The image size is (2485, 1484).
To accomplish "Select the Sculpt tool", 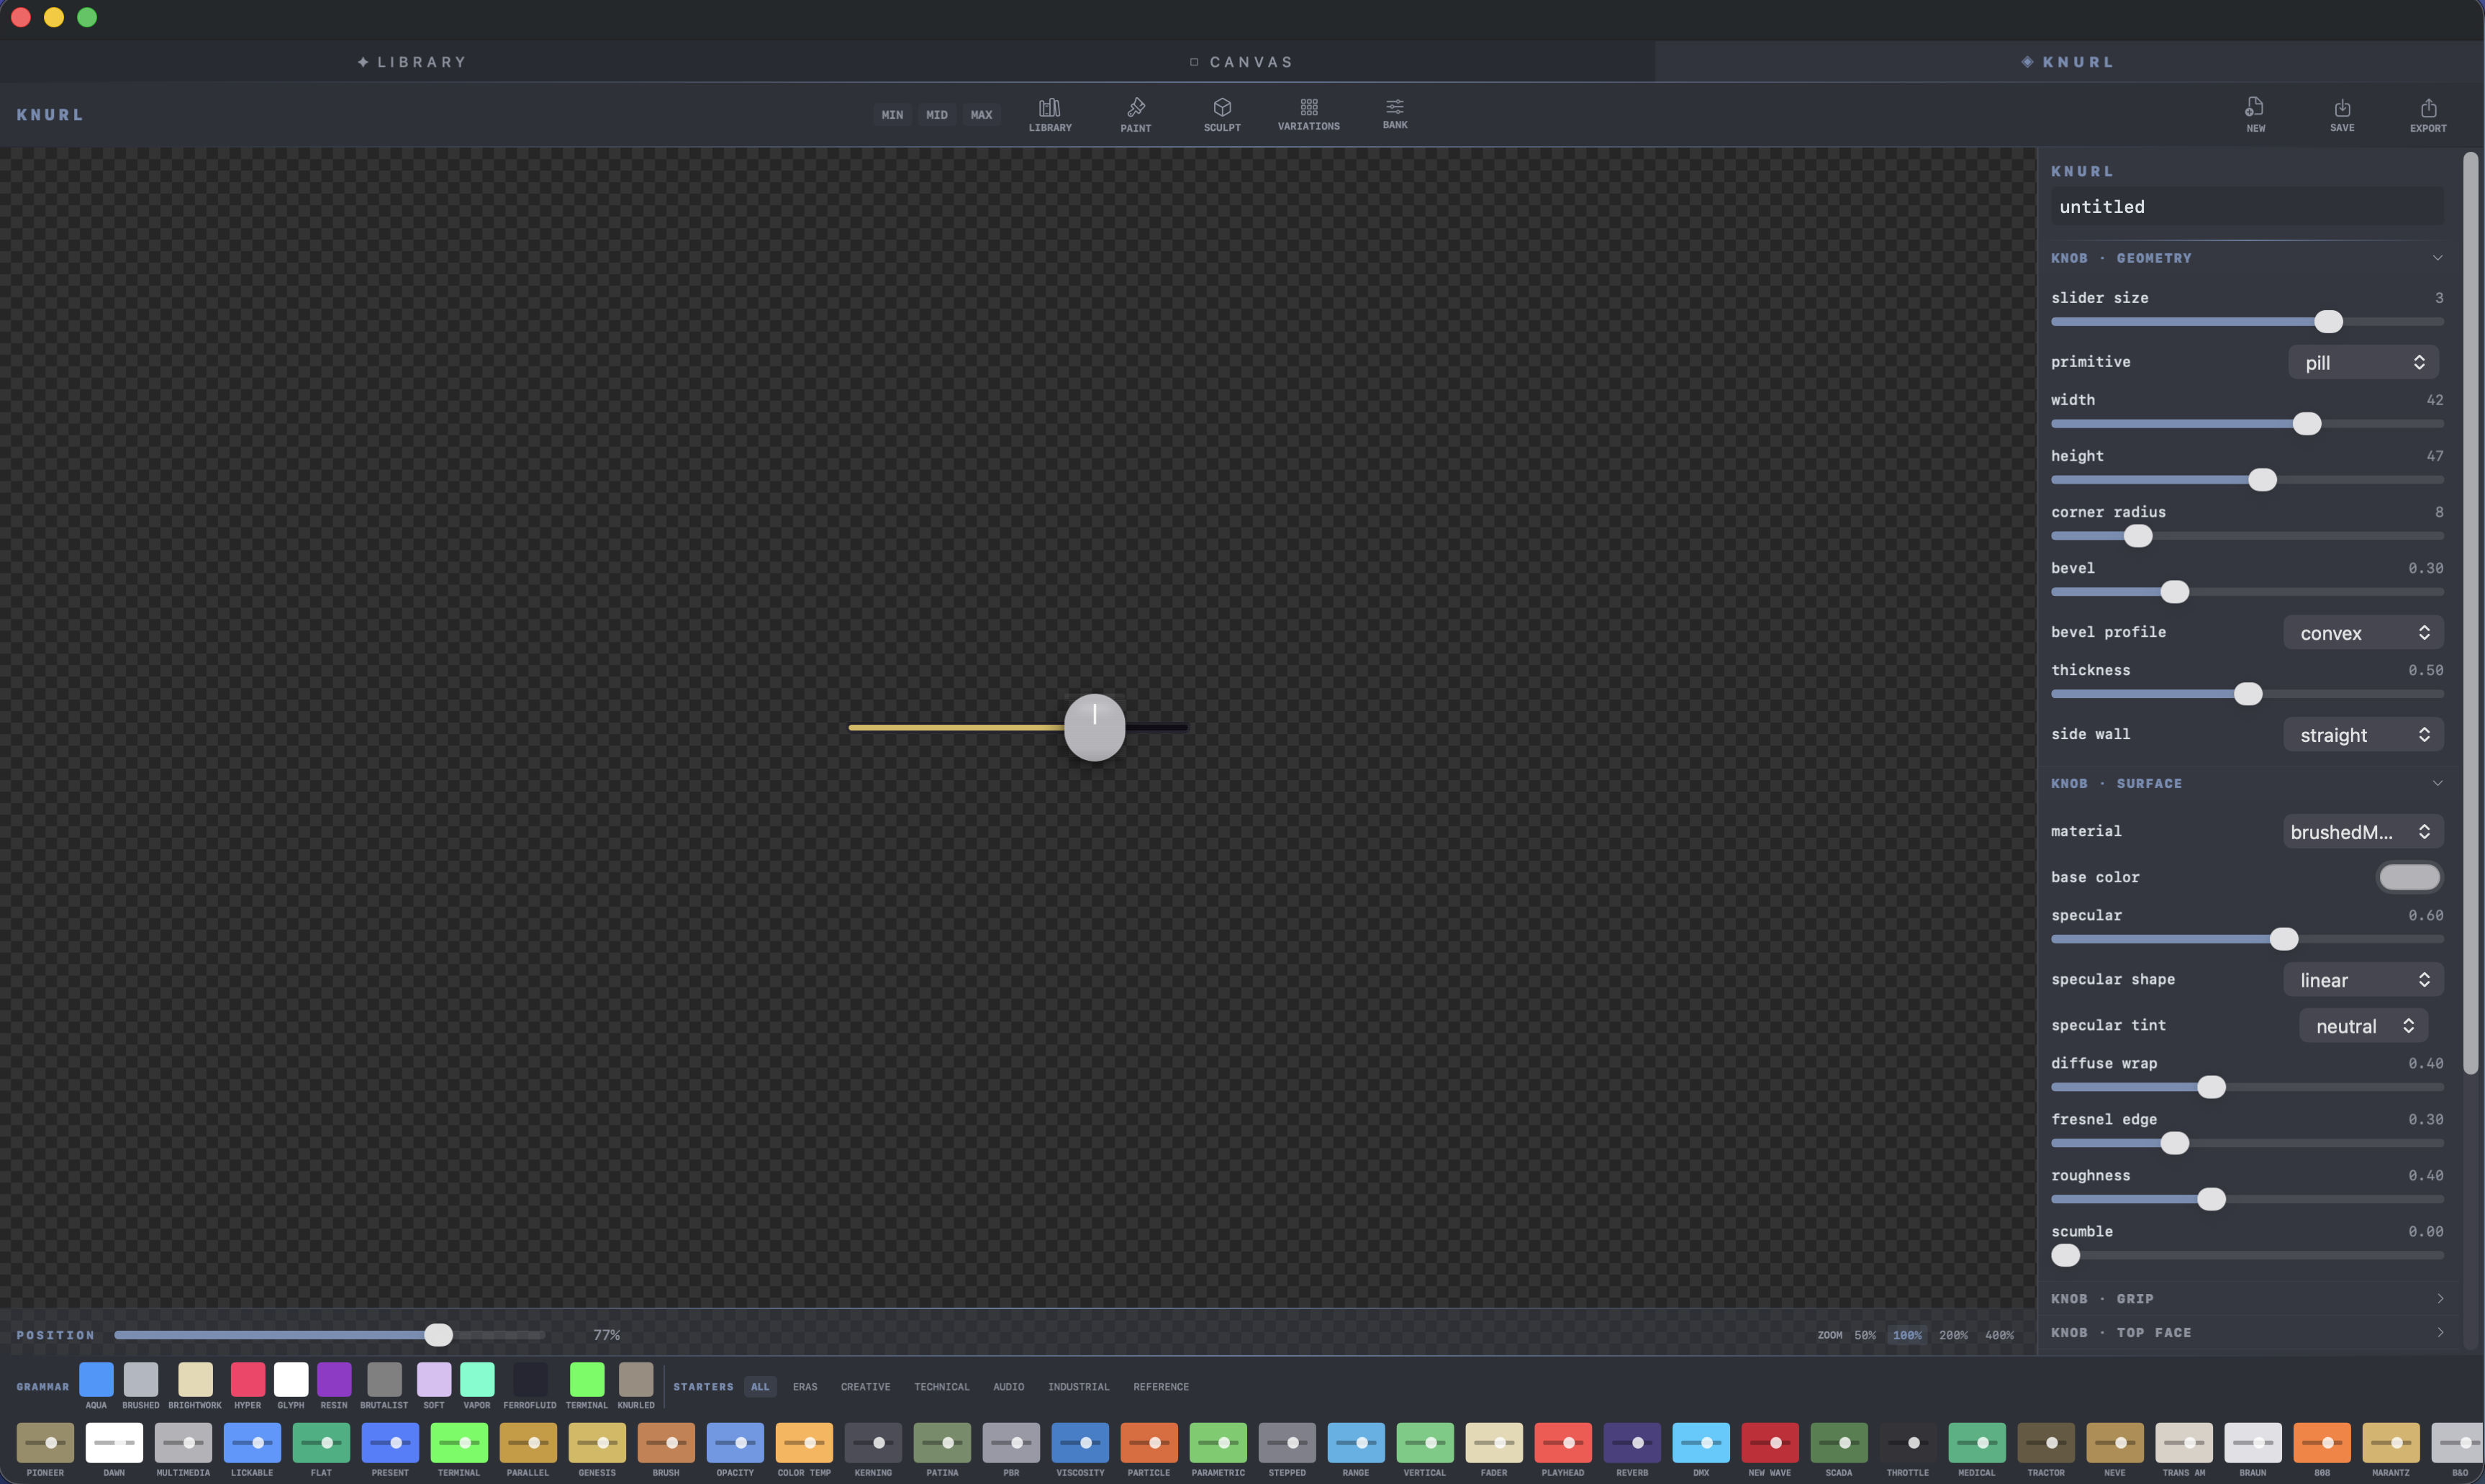I will click(1222, 113).
